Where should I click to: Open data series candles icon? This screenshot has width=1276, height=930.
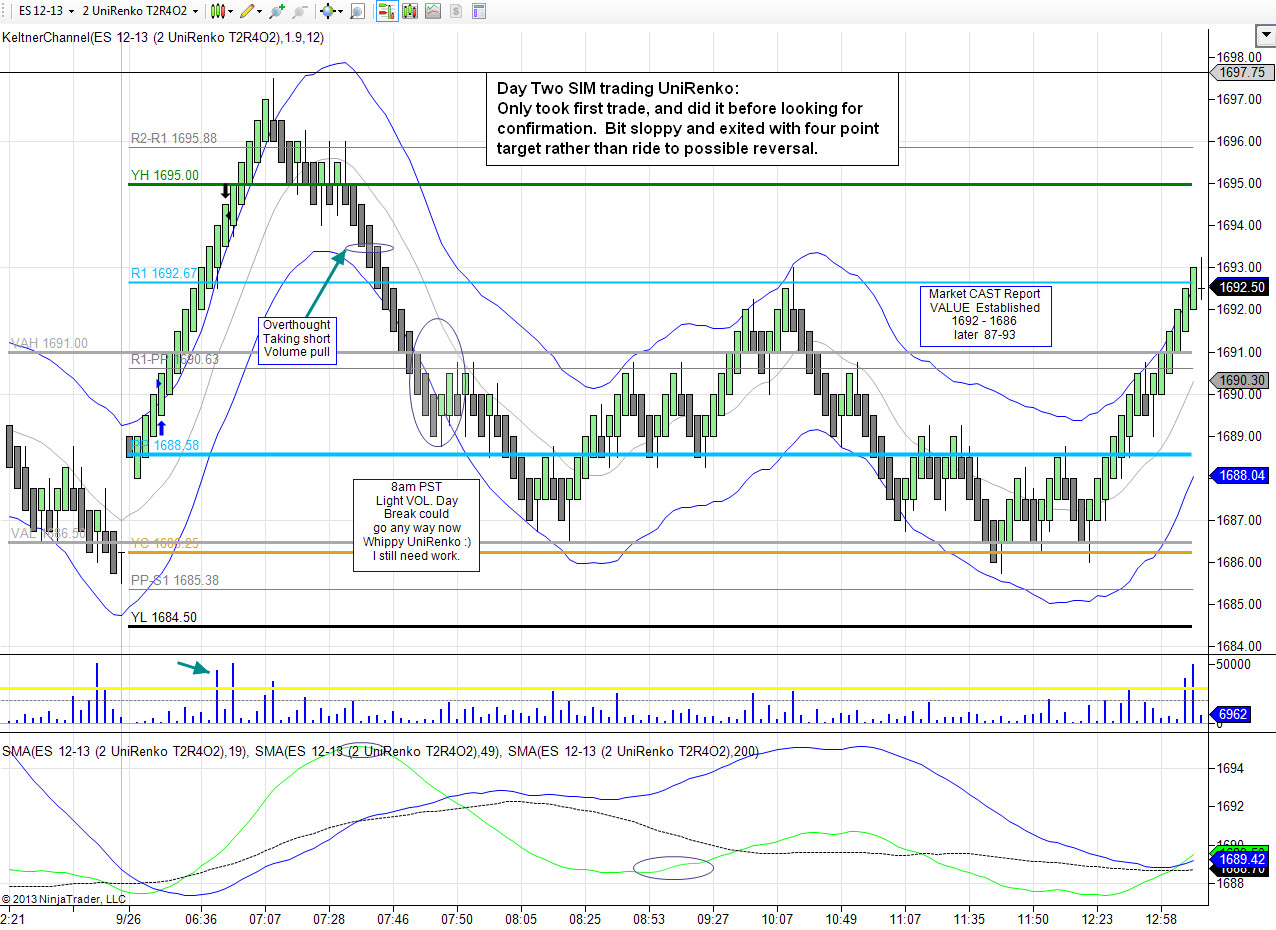(x=410, y=11)
